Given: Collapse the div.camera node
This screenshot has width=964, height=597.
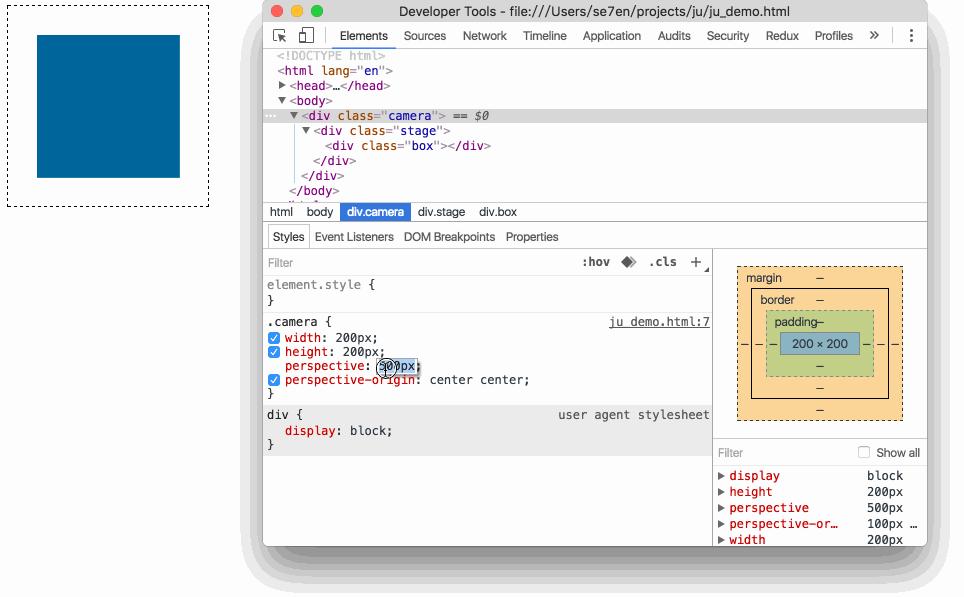Looking at the screenshot, I should coord(293,115).
